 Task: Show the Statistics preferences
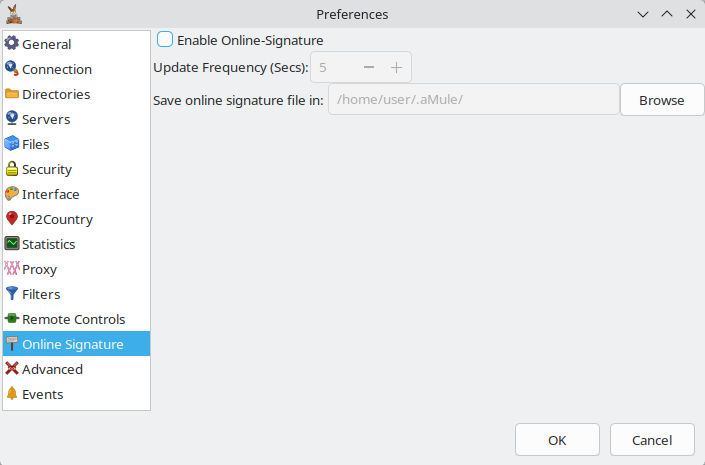click(76, 244)
